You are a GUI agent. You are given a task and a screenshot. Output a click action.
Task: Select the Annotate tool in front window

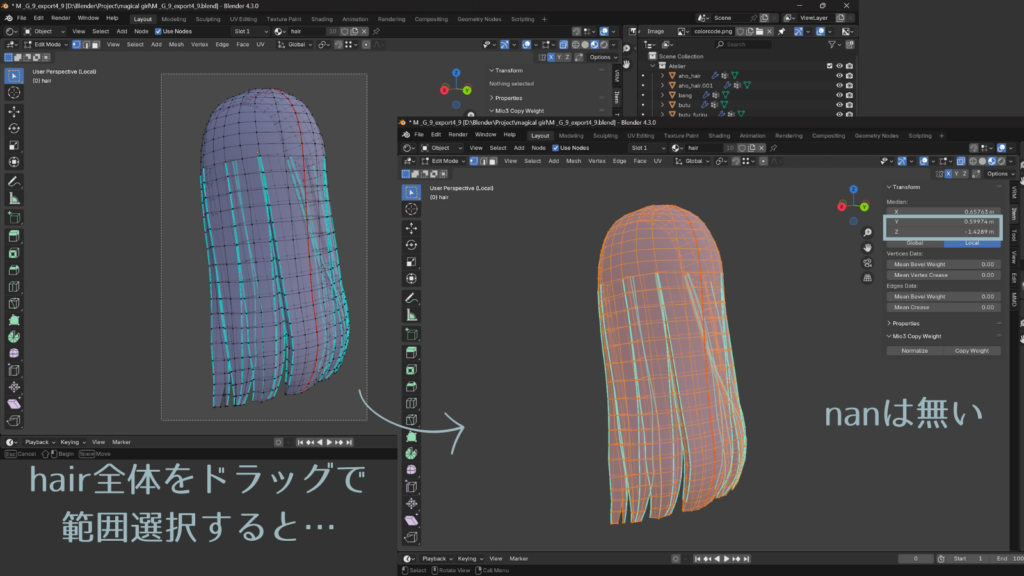coord(411,298)
